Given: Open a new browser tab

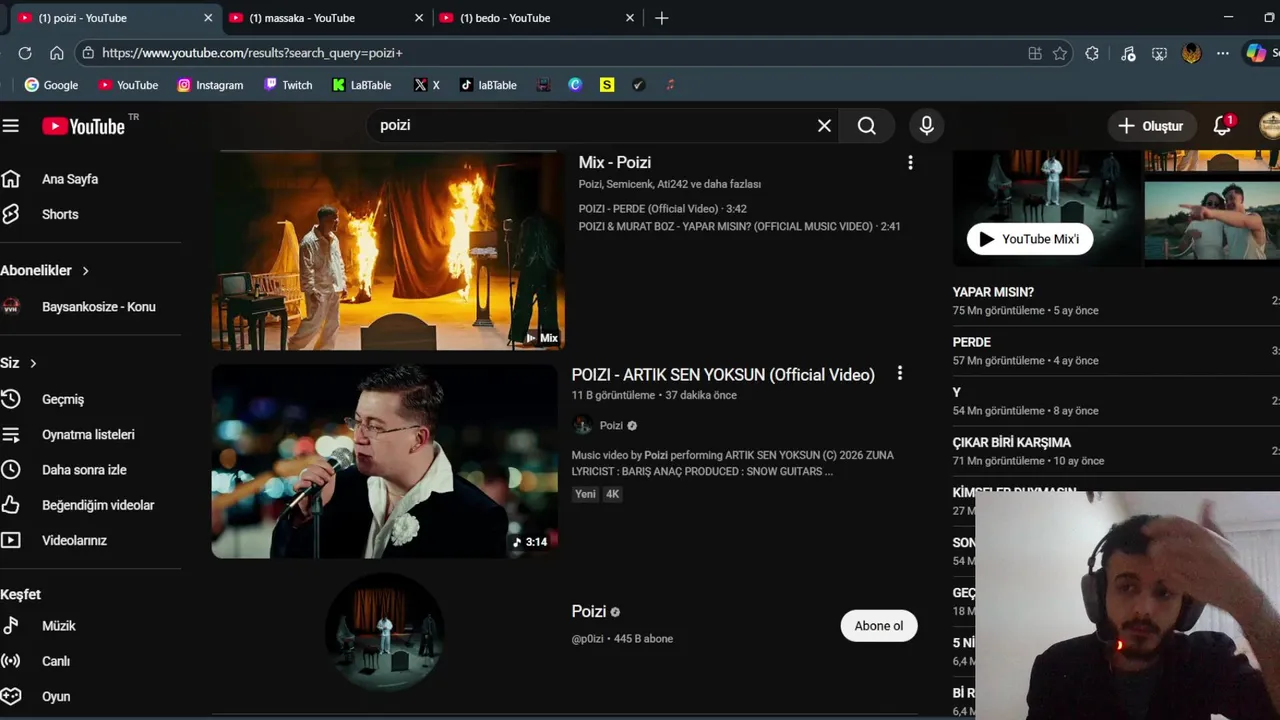Looking at the screenshot, I should tap(661, 18).
